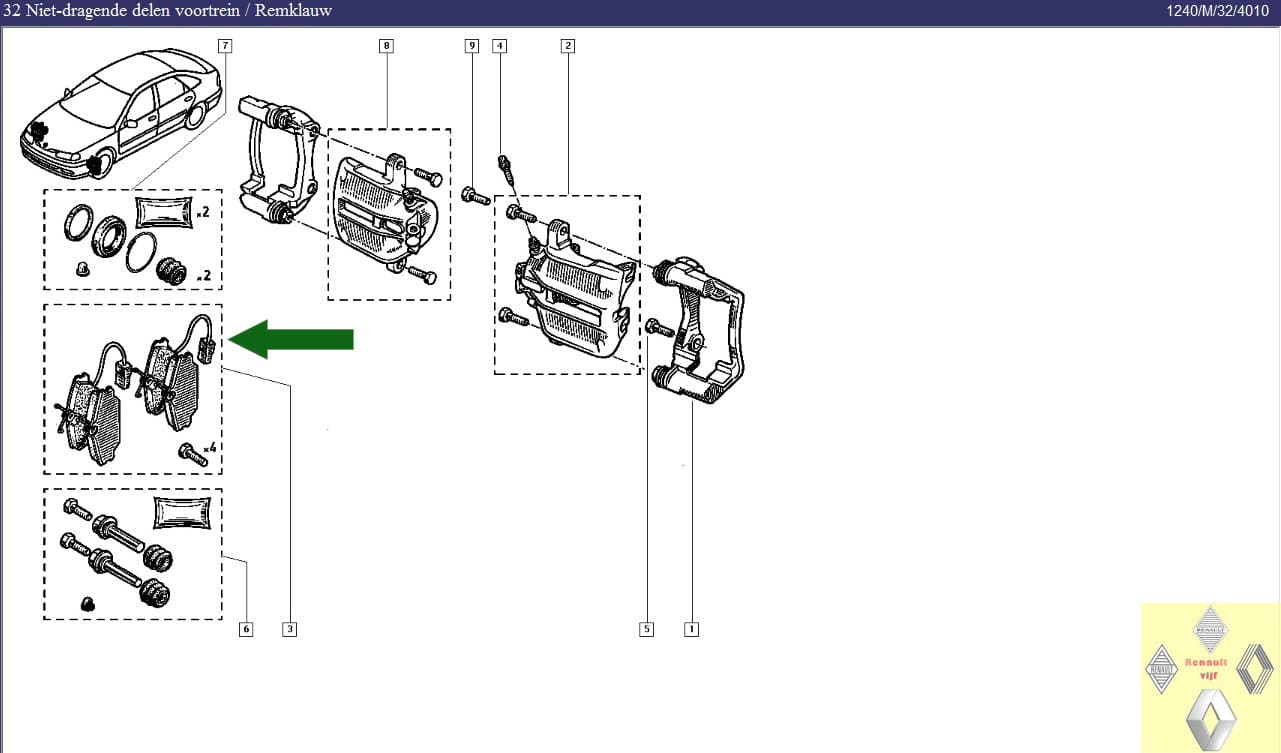This screenshot has height=753, width=1281.
Task: Click part number 1 callout box
Action: 690,629
